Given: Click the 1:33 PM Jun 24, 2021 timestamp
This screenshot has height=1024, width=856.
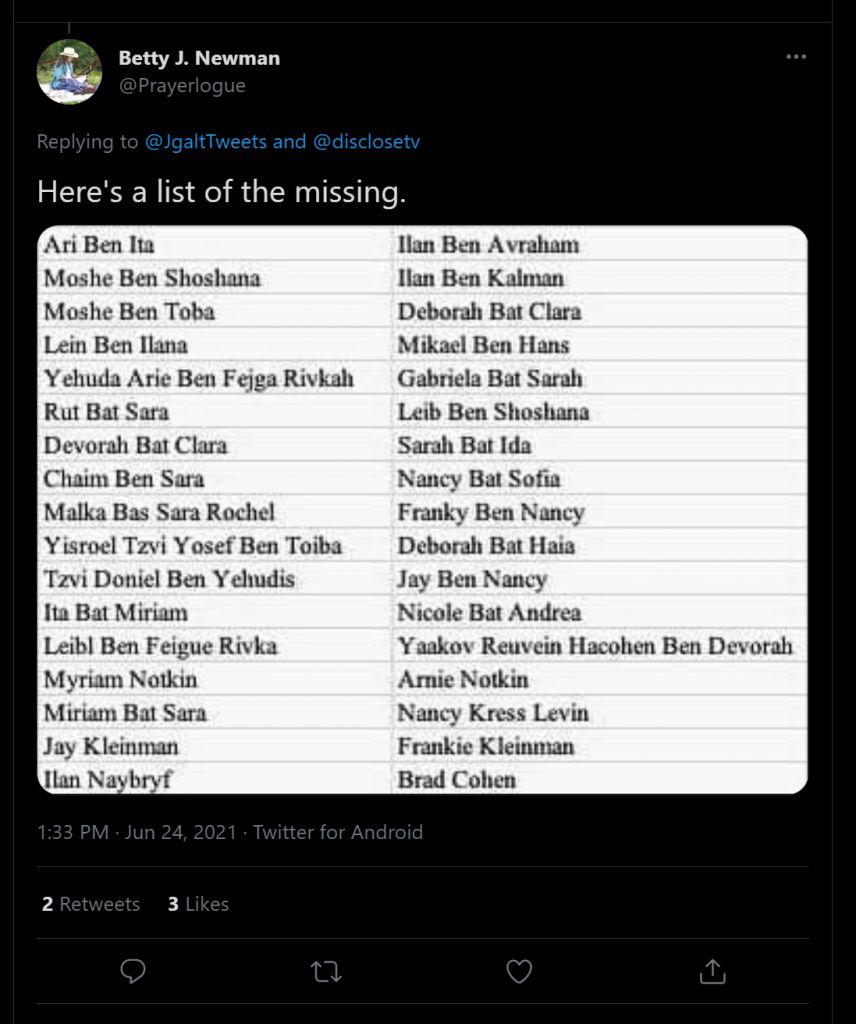Looking at the screenshot, I should 137,832.
